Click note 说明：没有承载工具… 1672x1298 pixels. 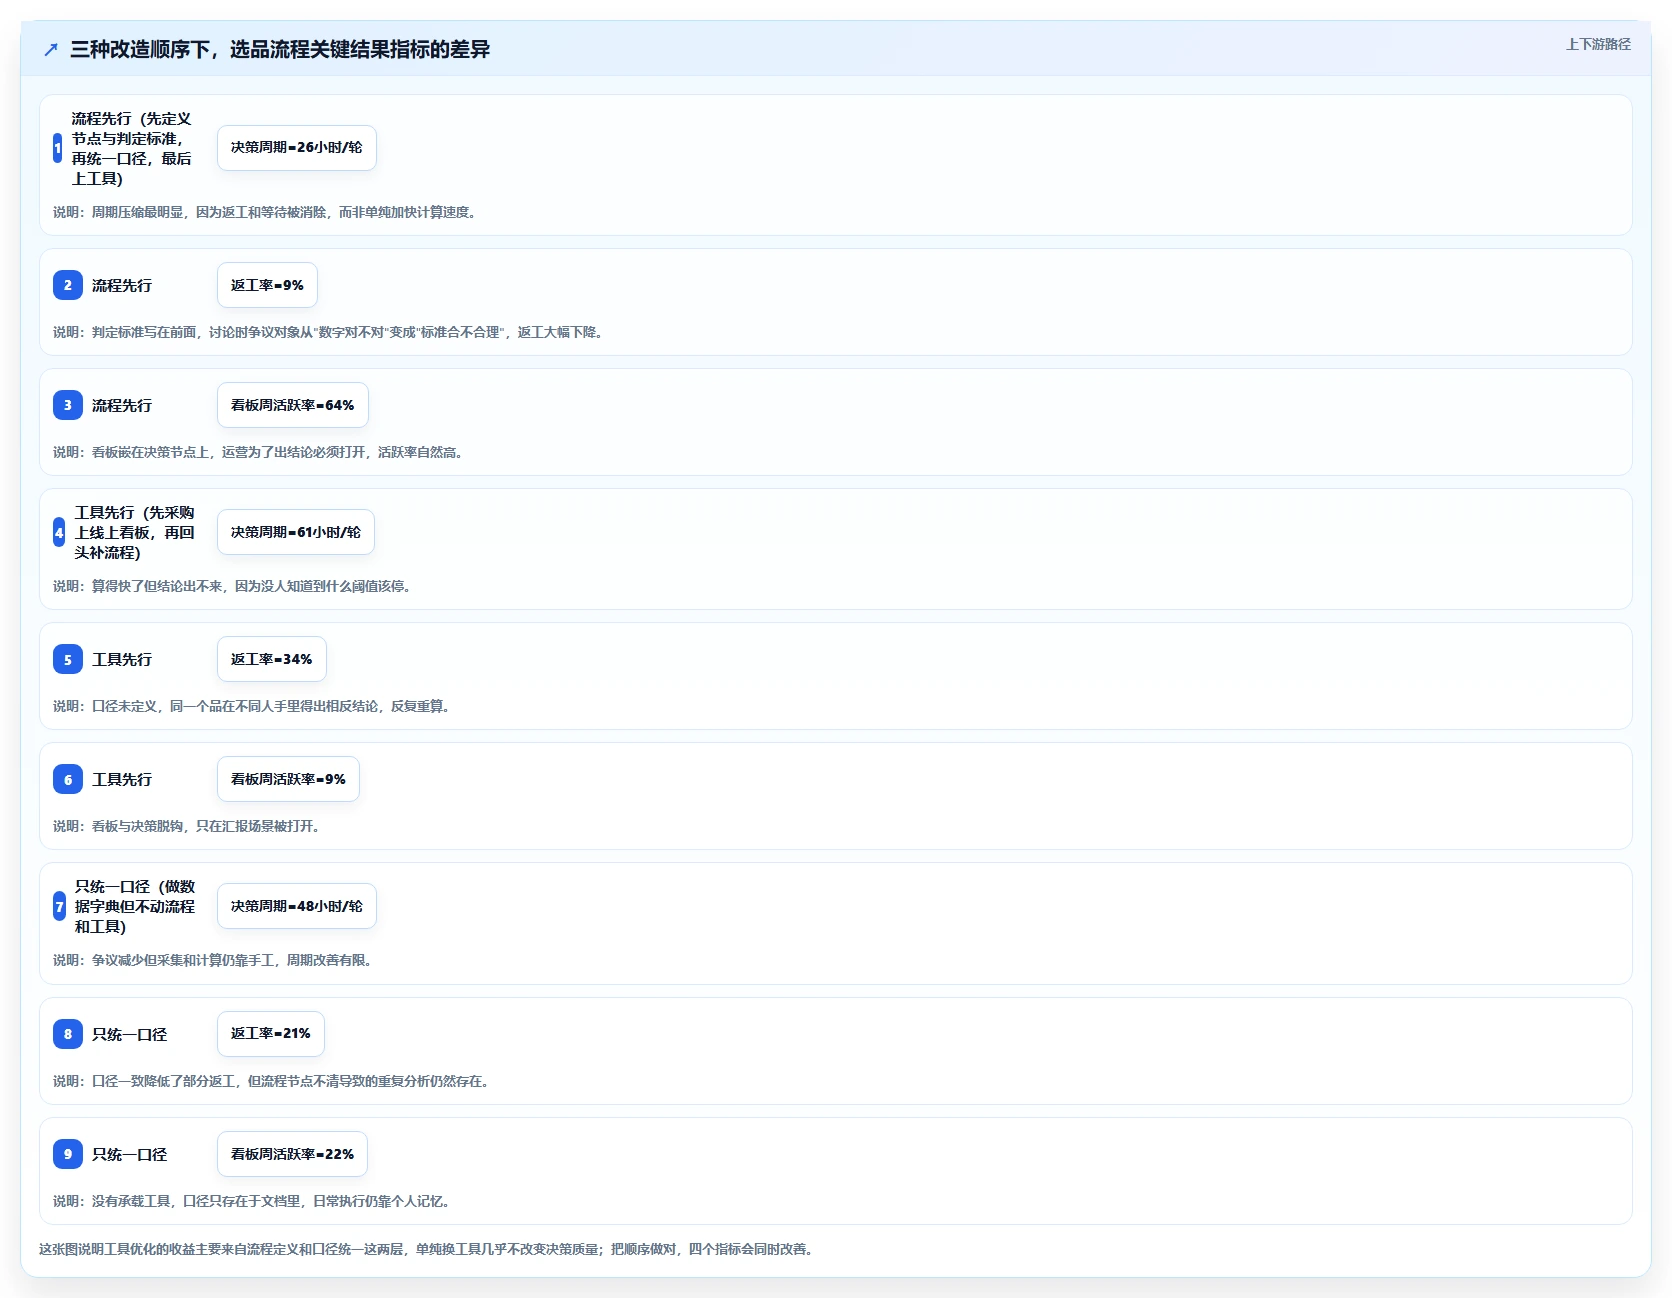pyautogui.click(x=254, y=1201)
